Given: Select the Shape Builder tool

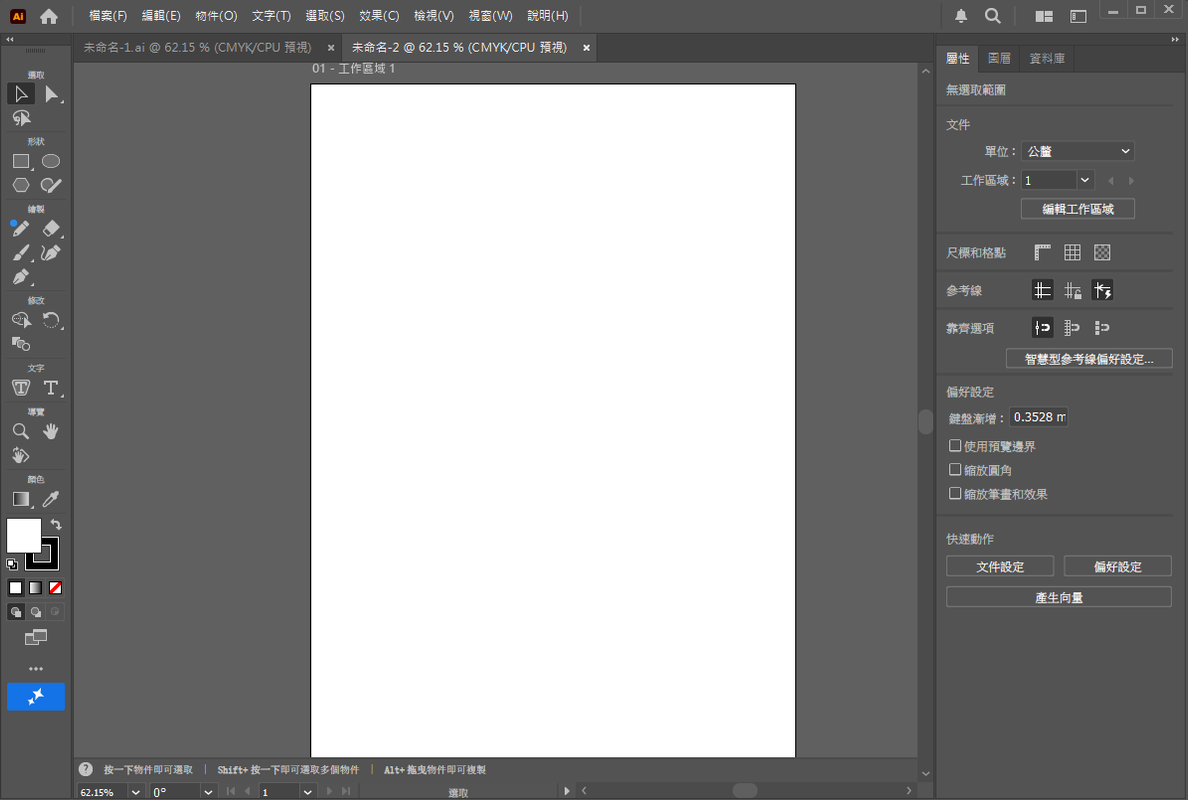Looking at the screenshot, I should click(20, 320).
